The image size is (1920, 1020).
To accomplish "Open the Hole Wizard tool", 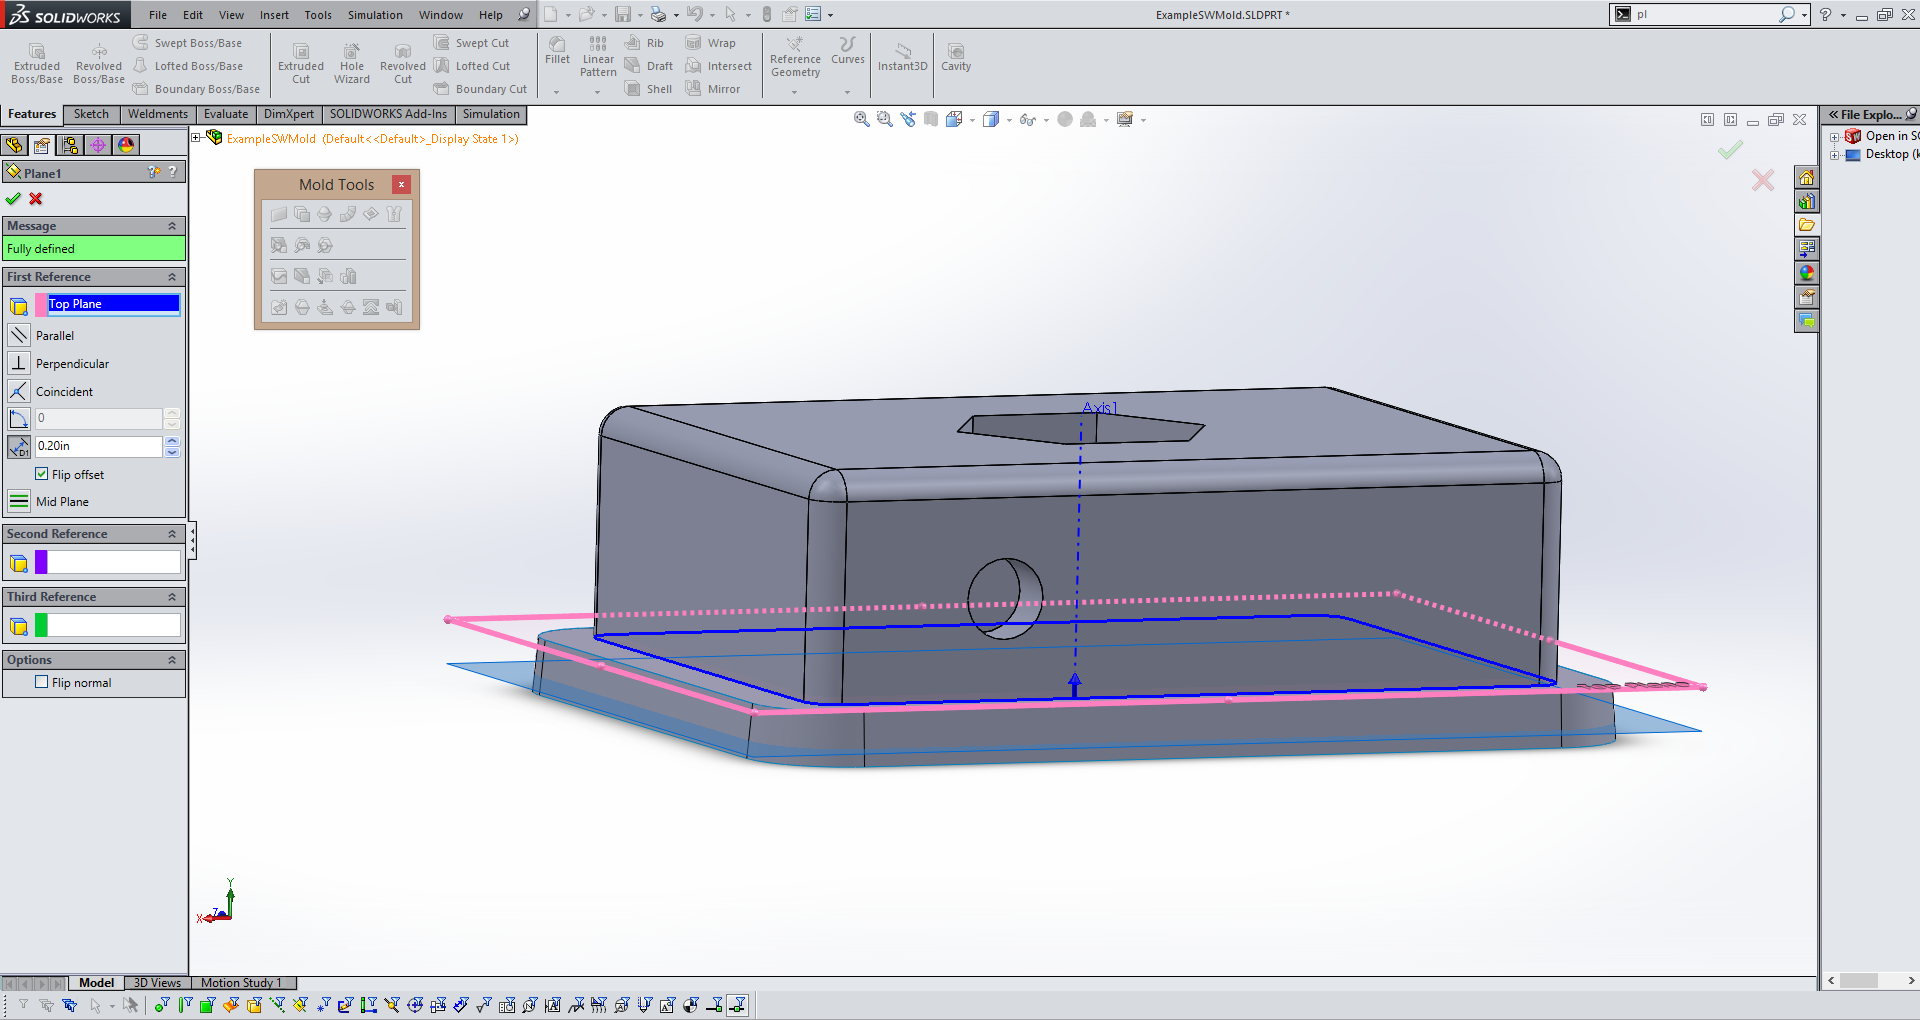I will tap(352, 63).
